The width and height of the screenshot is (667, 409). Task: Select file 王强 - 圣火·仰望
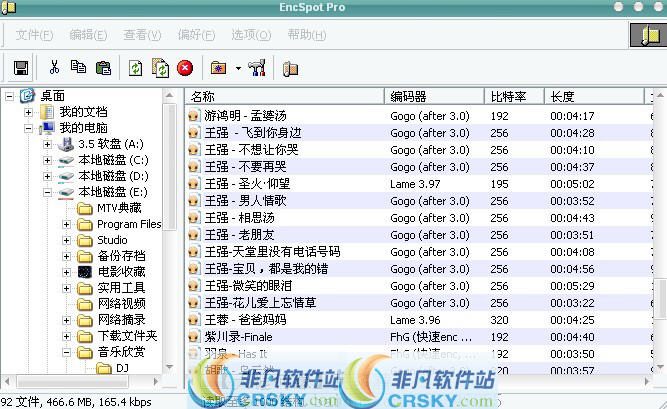pos(247,184)
